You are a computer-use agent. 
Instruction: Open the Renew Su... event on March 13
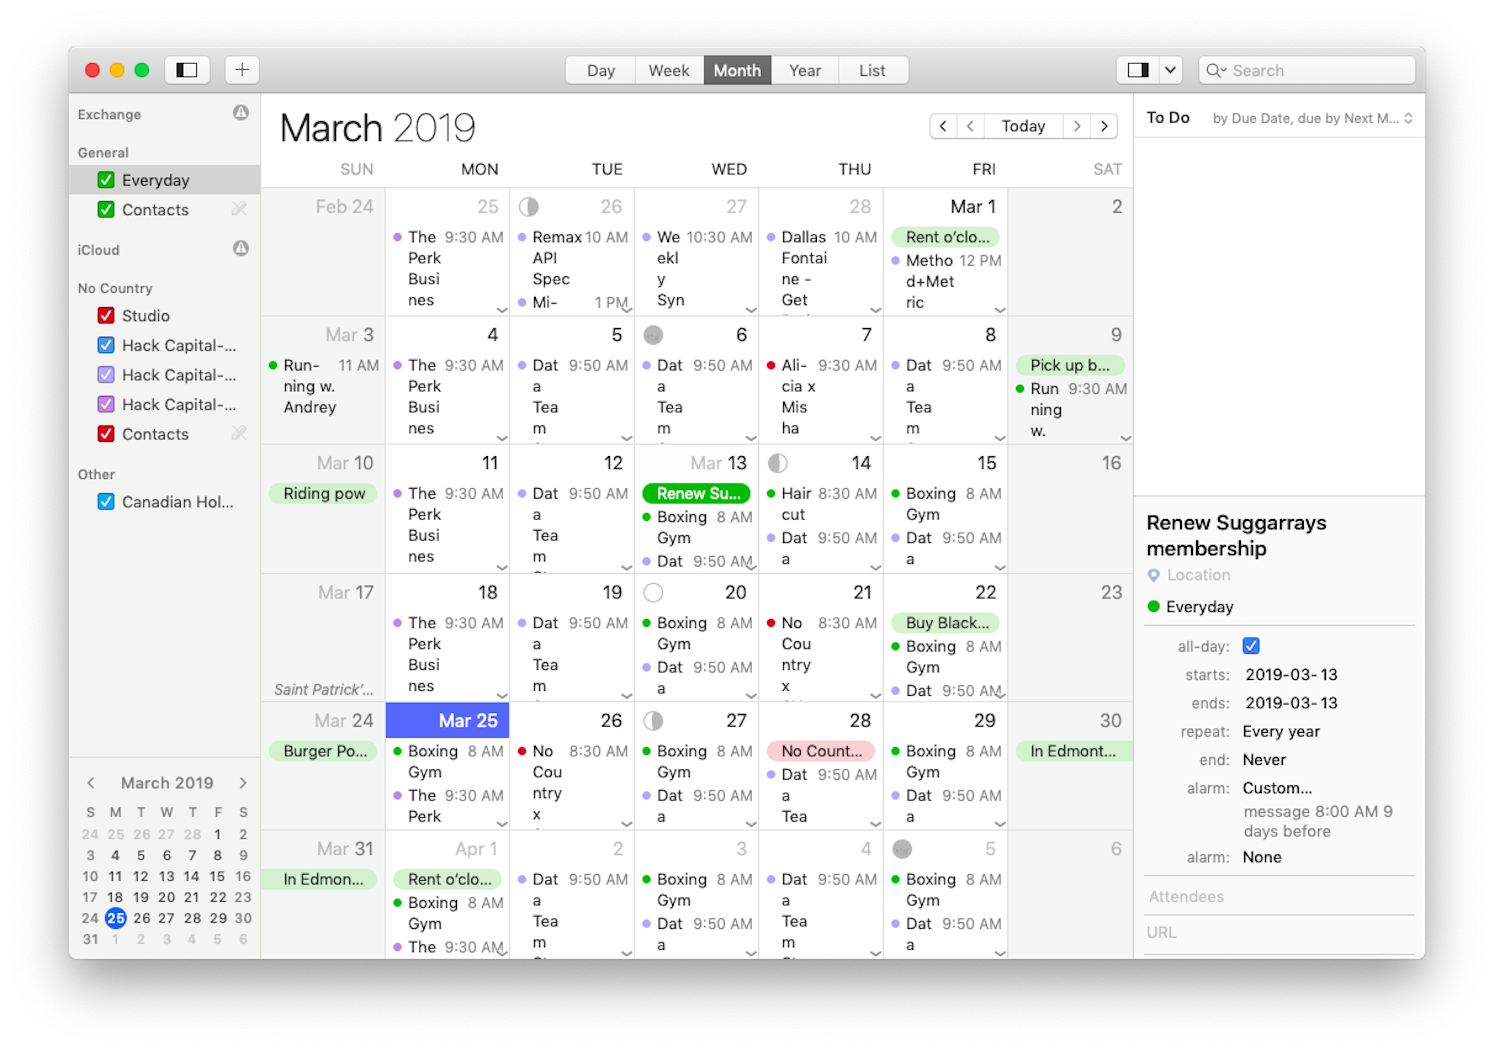tap(697, 493)
